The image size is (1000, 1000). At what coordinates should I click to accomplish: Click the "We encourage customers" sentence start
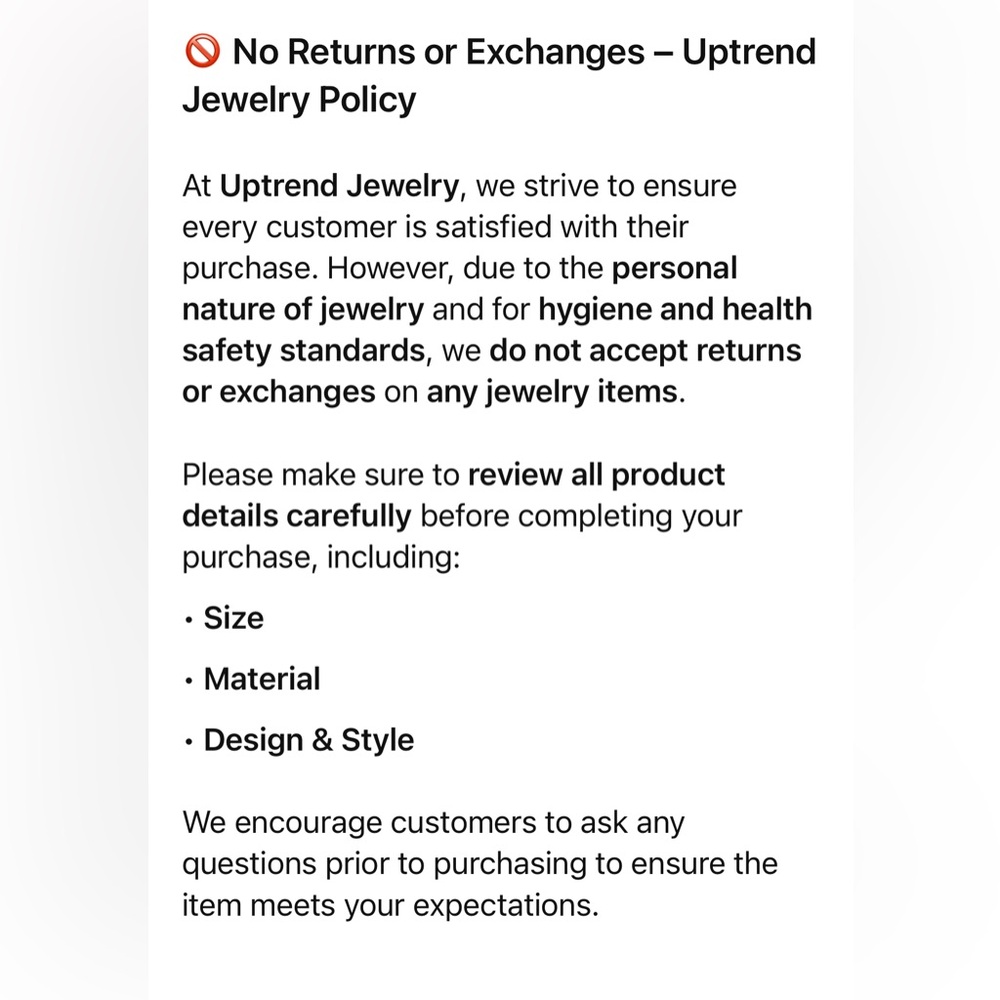pos(380,823)
